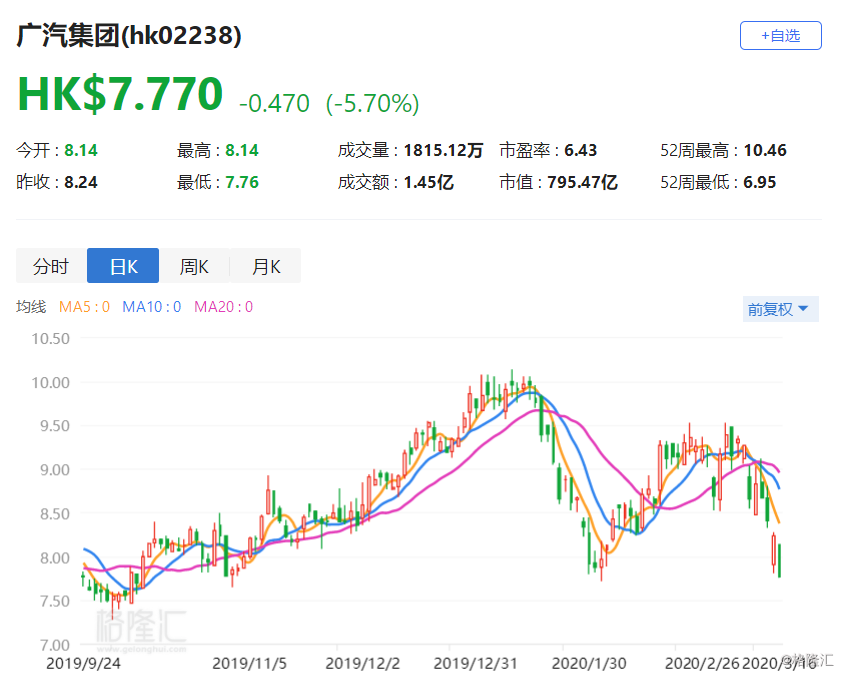The height and width of the screenshot is (674, 841).
Task: Click the 8.50 price axis label
Action: [55, 514]
